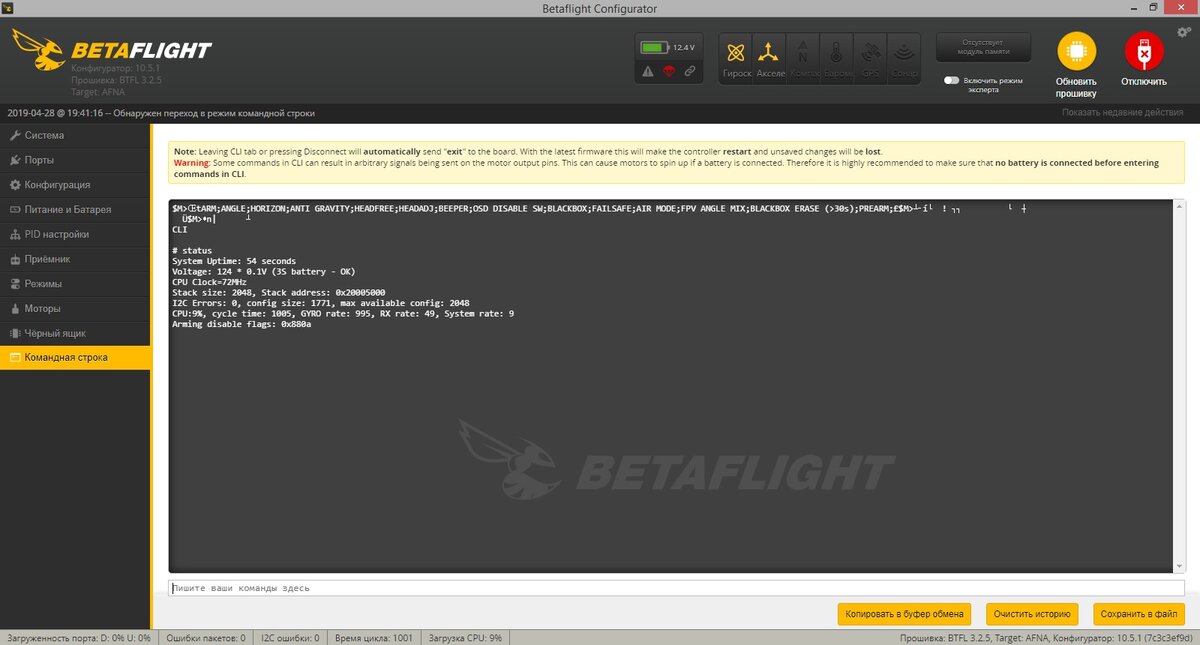Click the receiver icon beside Приёмник

15,259
